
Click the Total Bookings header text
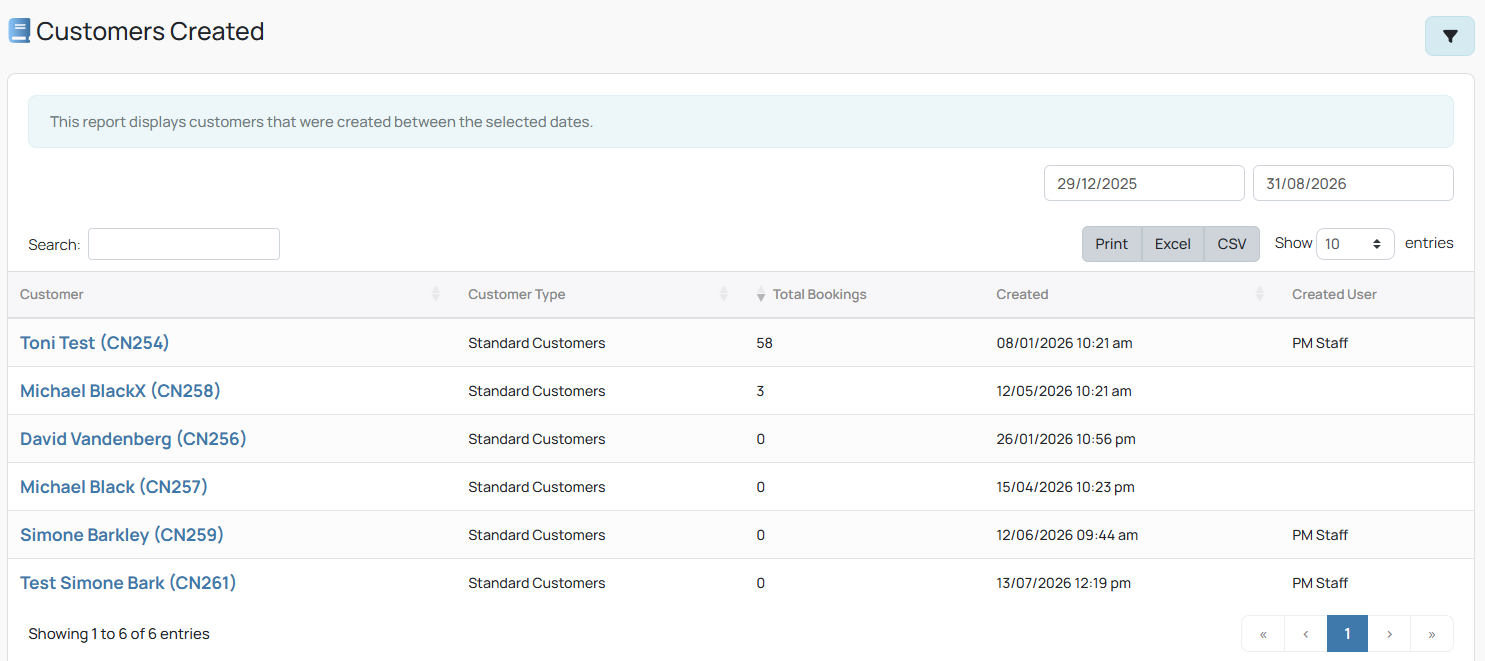point(820,294)
